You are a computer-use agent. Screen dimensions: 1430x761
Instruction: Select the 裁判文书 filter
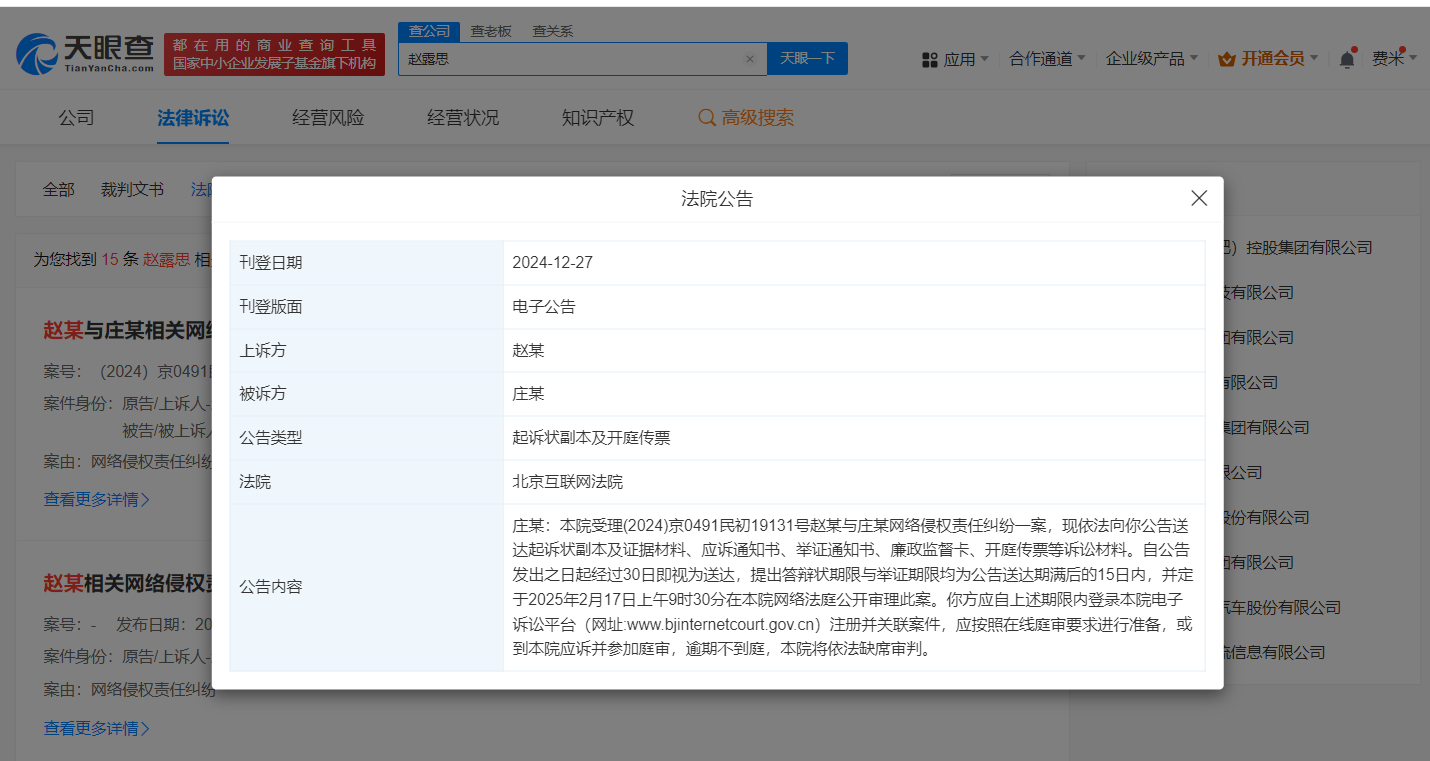click(132, 189)
